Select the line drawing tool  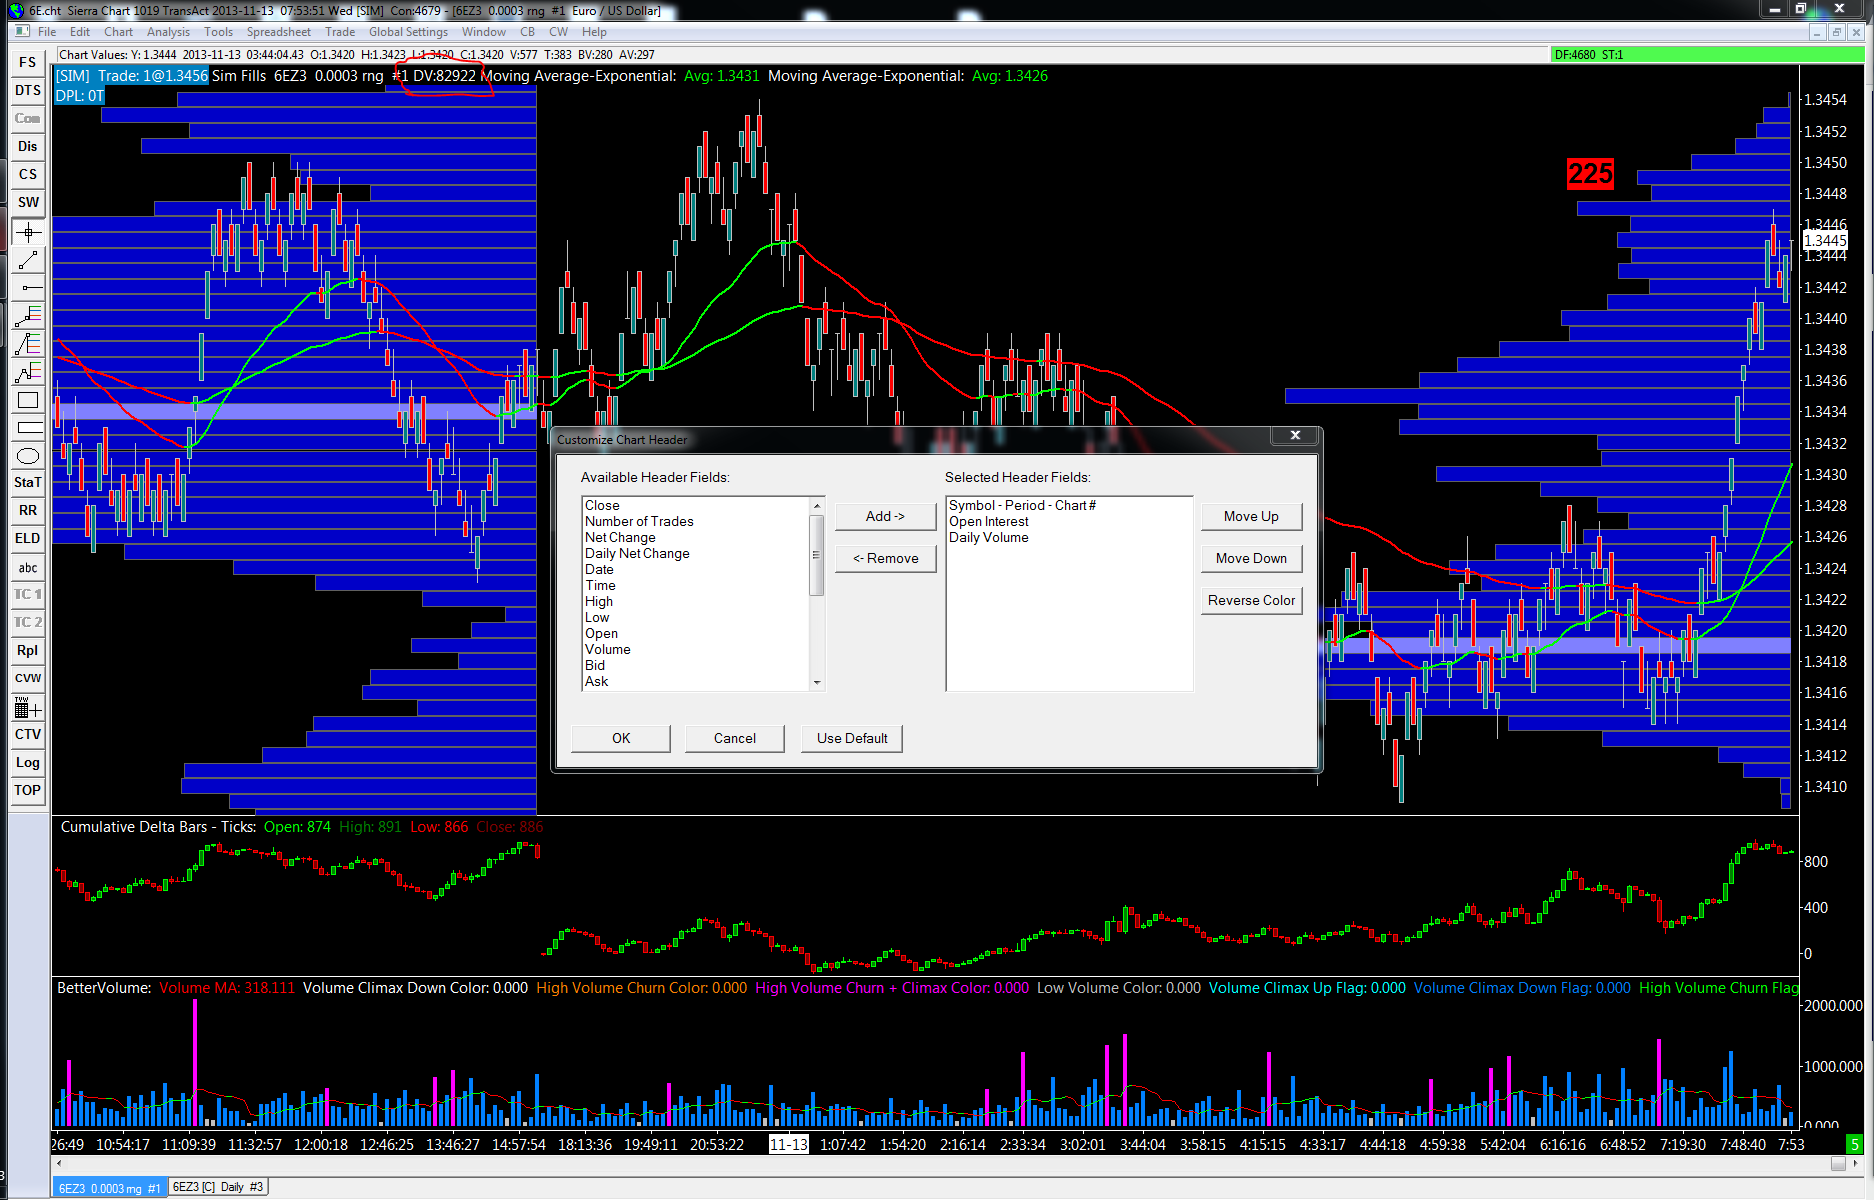point(28,260)
